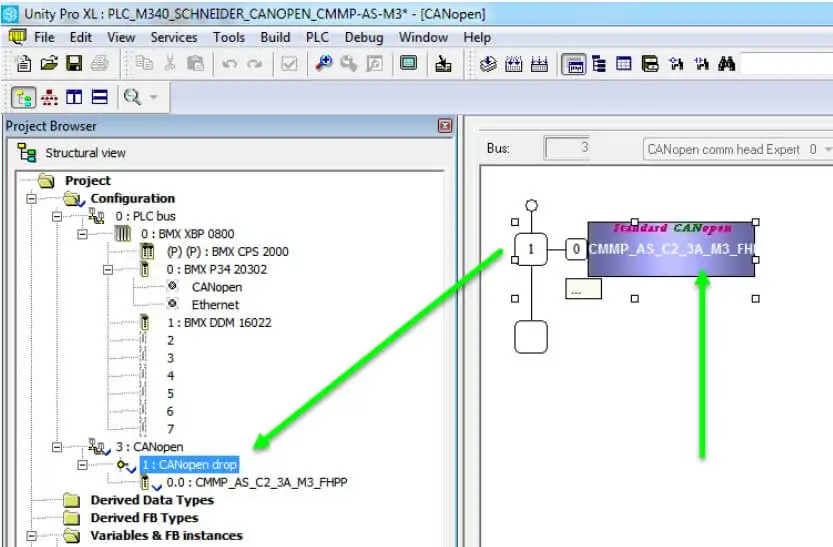Open the Debug menu
Screen dimensions: 833x547
(x=364, y=38)
